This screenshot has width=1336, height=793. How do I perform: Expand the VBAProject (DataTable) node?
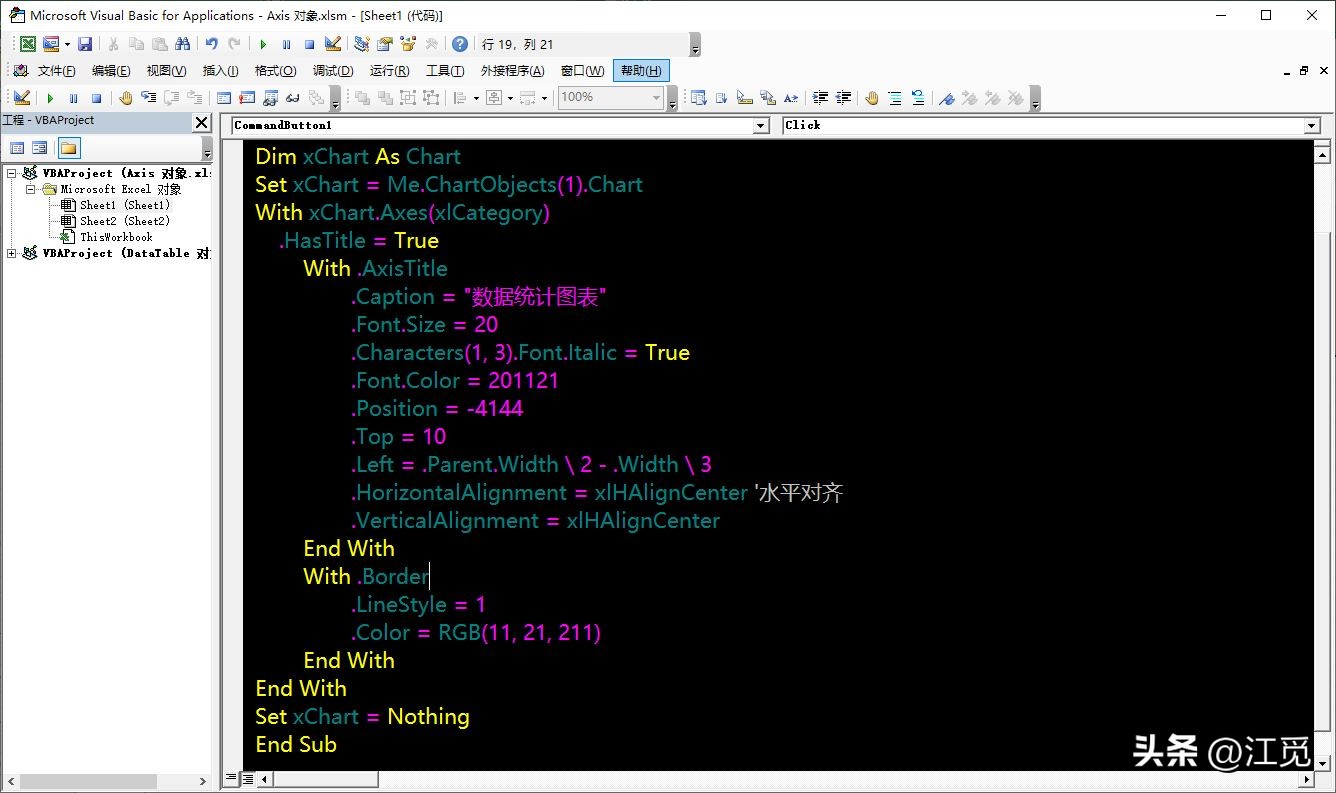[12, 253]
